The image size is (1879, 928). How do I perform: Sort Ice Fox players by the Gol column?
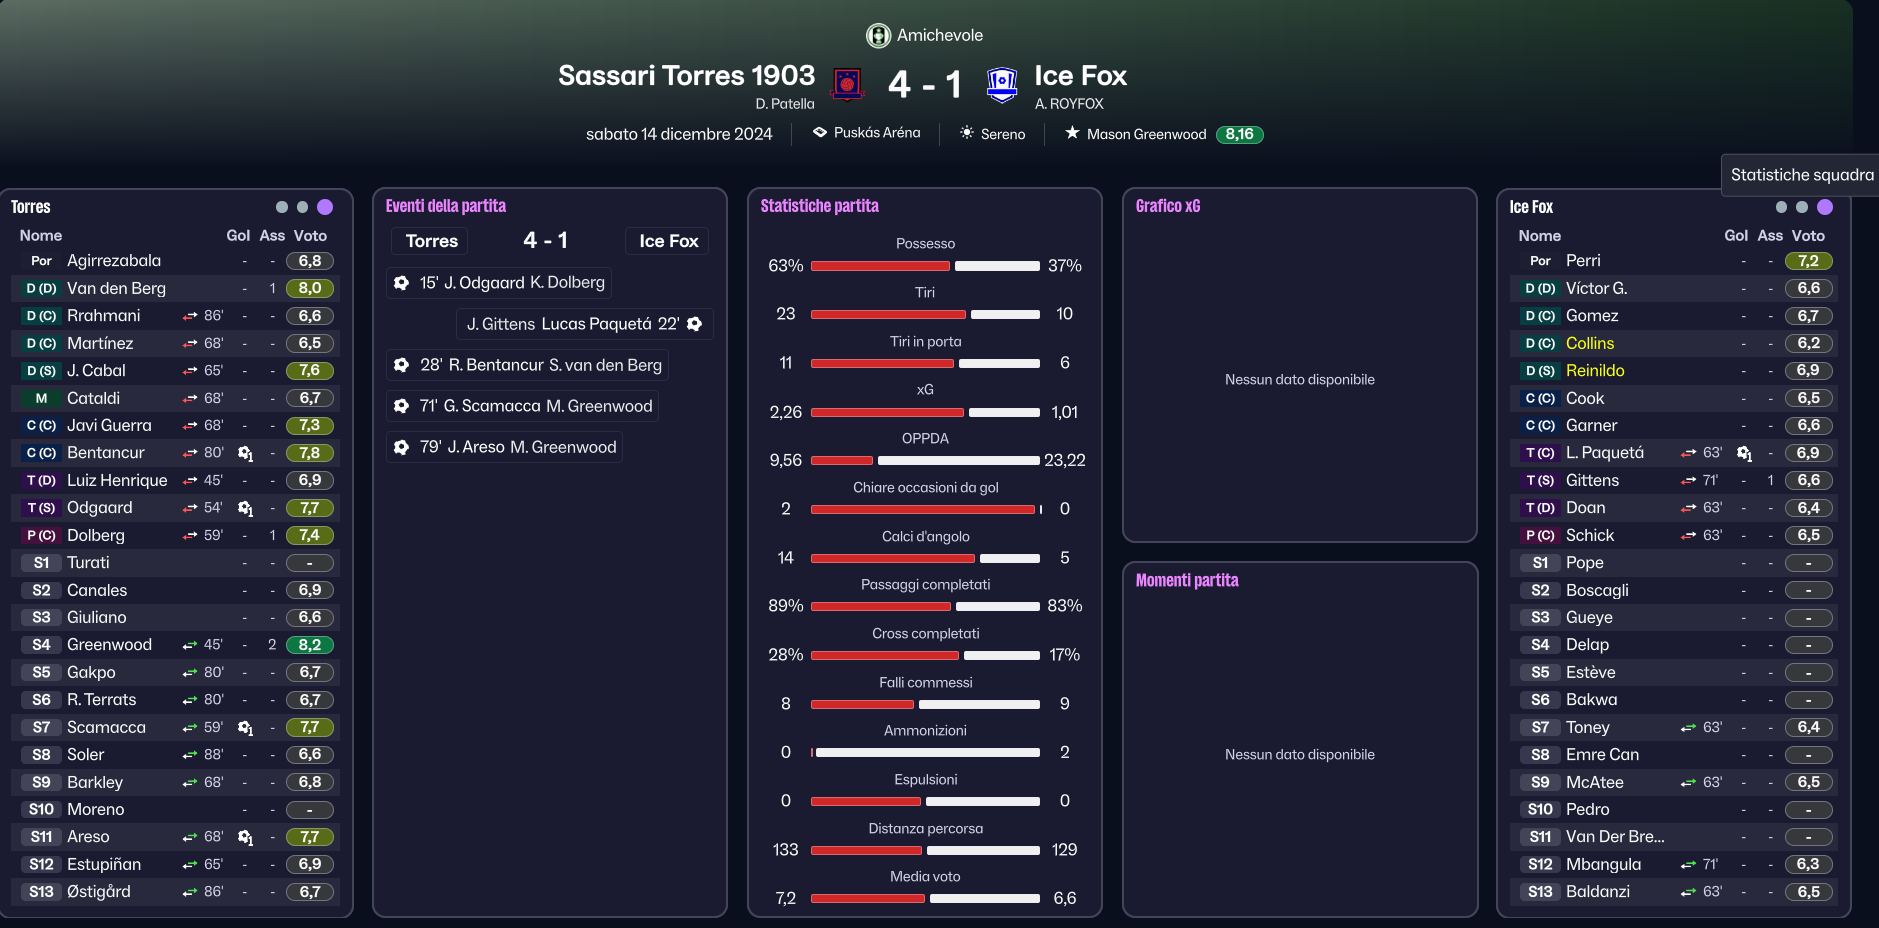1736,236
